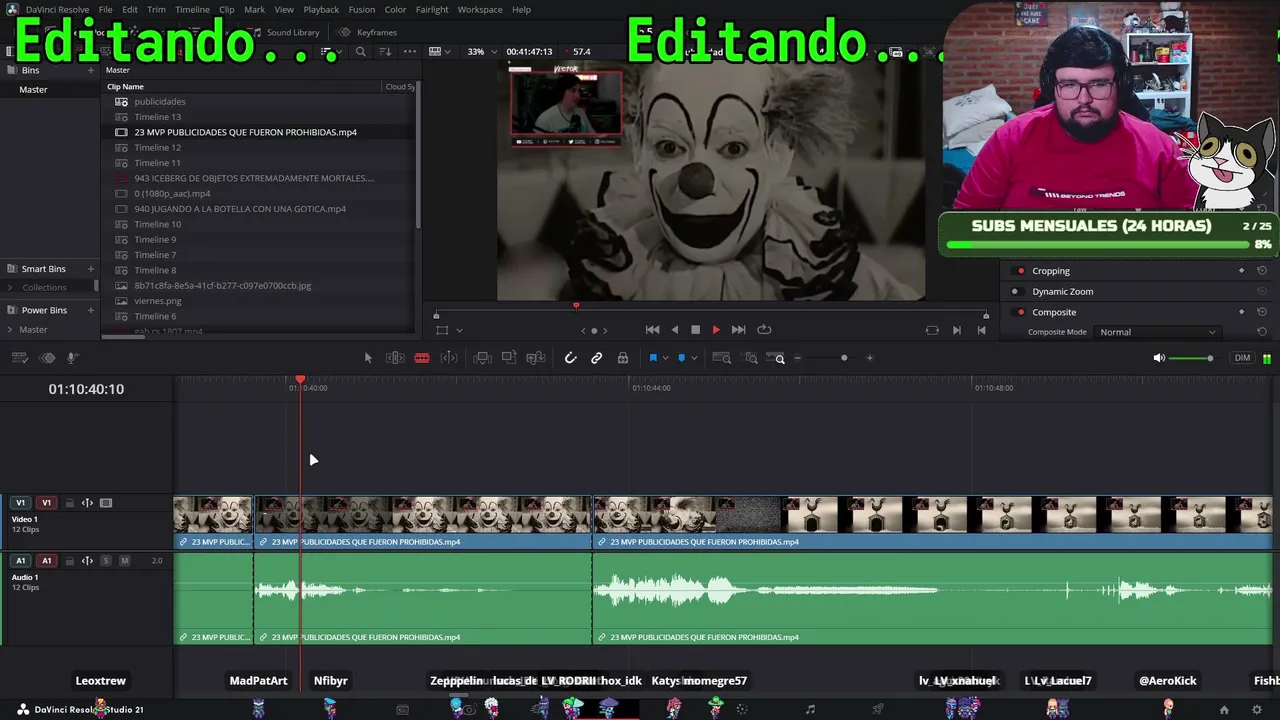This screenshot has width=1280, height=720.
Task: Open the Fairlight menu
Action: point(432,10)
